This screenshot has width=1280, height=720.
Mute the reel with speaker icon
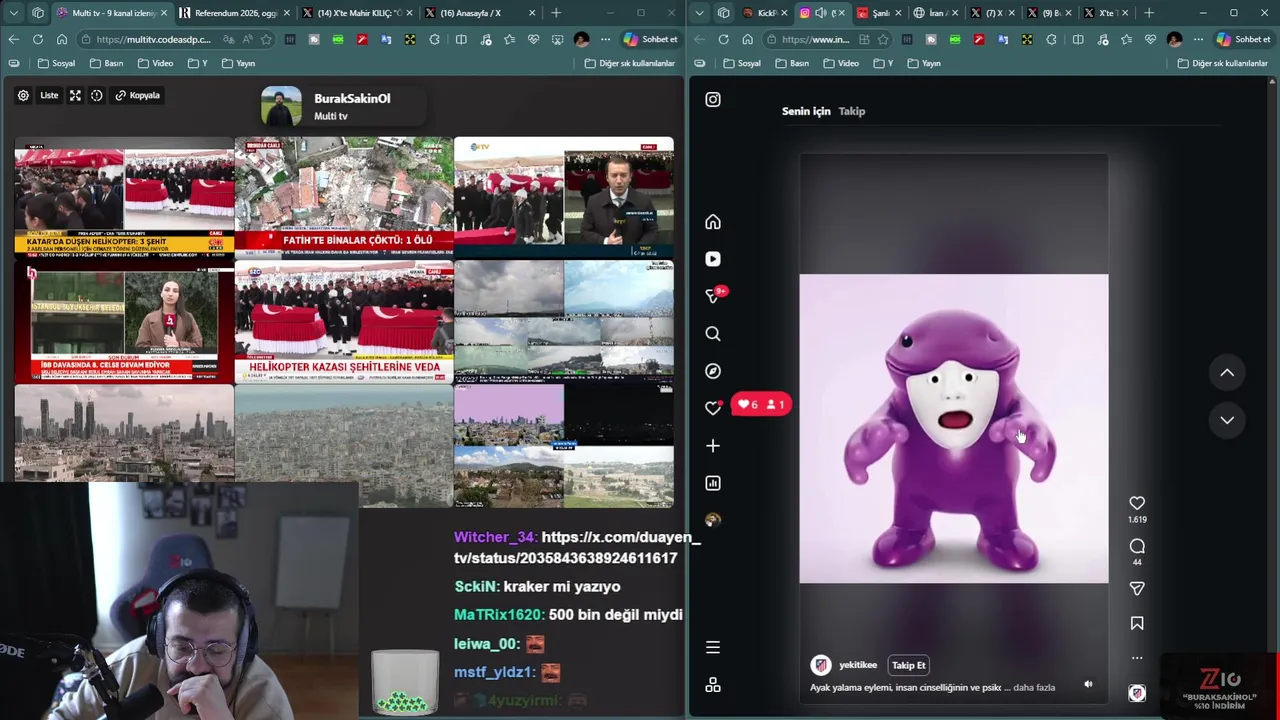(x=1088, y=685)
